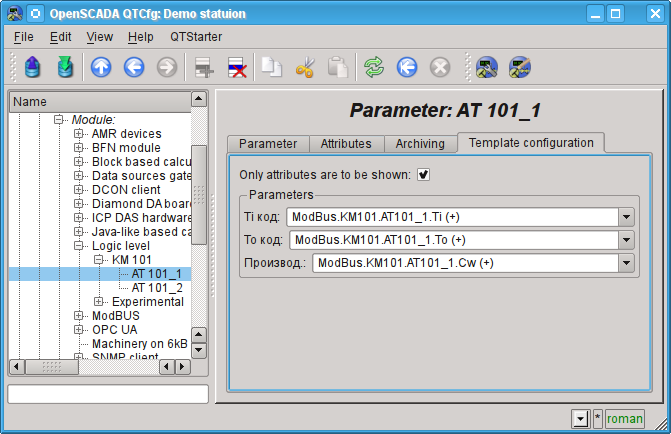Click the green Refresh arrows icon

pyautogui.click(x=373, y=67)
